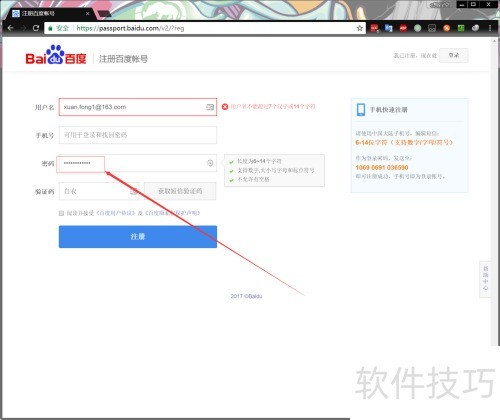Click the username field containing xuan.fong1@163.com

tap(138, 107)
